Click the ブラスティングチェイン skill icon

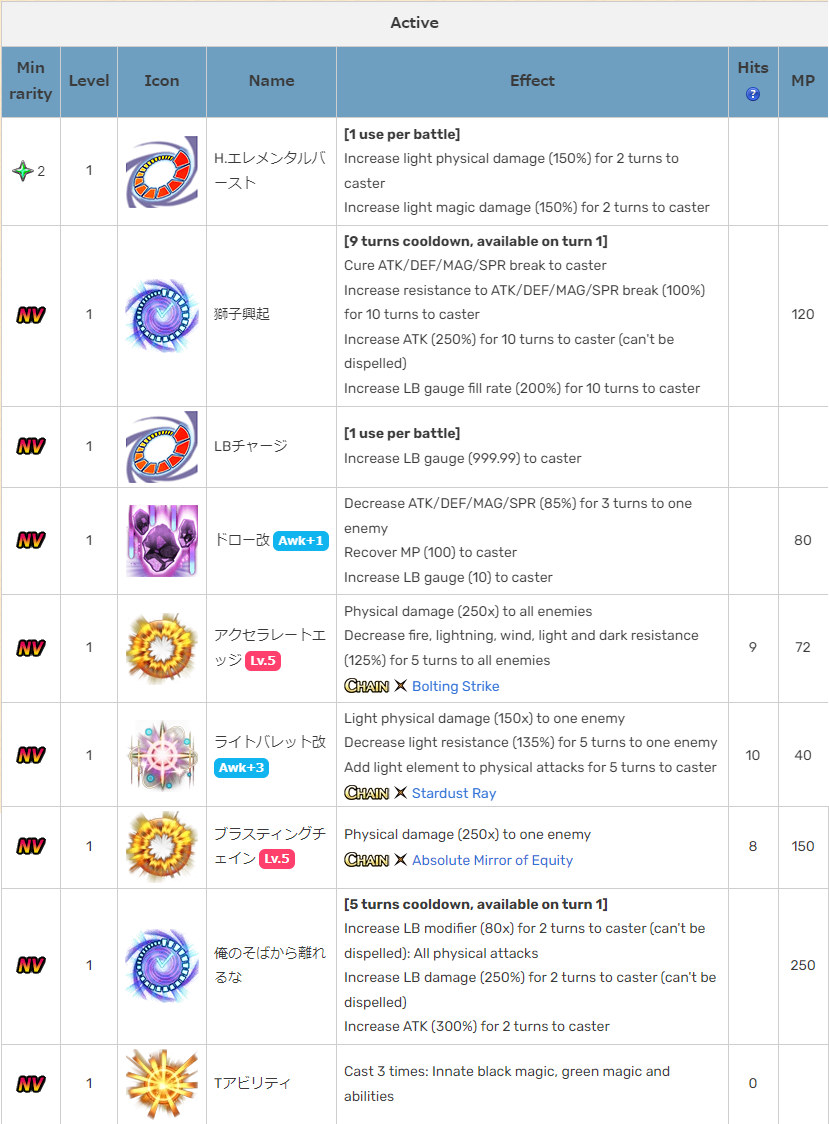[x=162, y=846]
